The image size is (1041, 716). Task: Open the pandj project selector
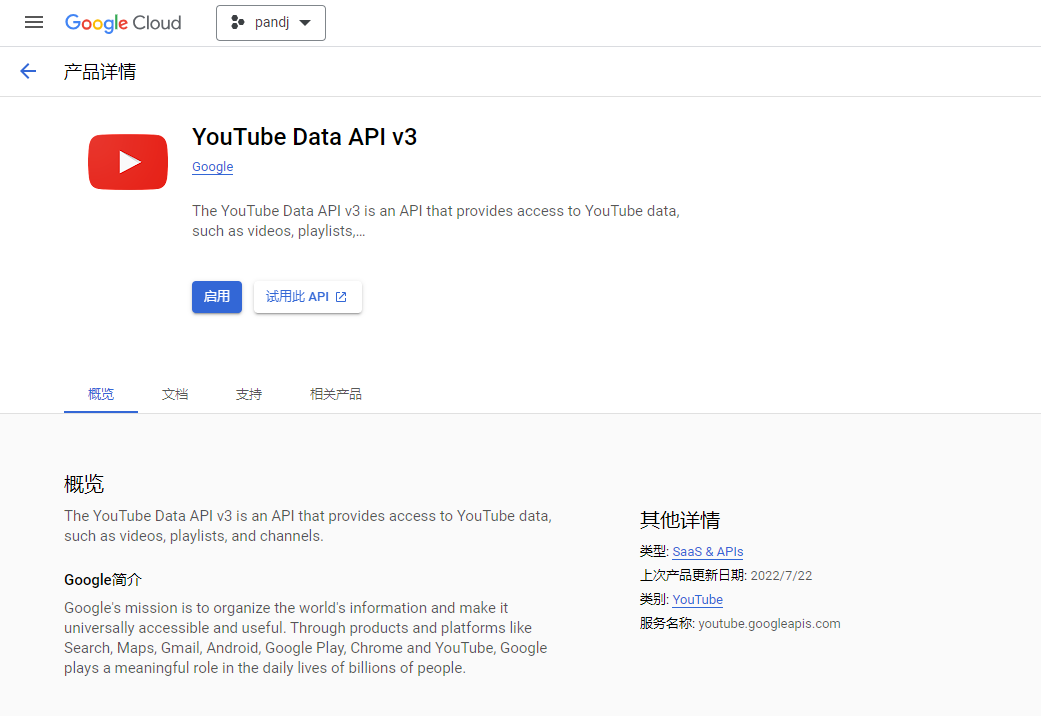271,22
